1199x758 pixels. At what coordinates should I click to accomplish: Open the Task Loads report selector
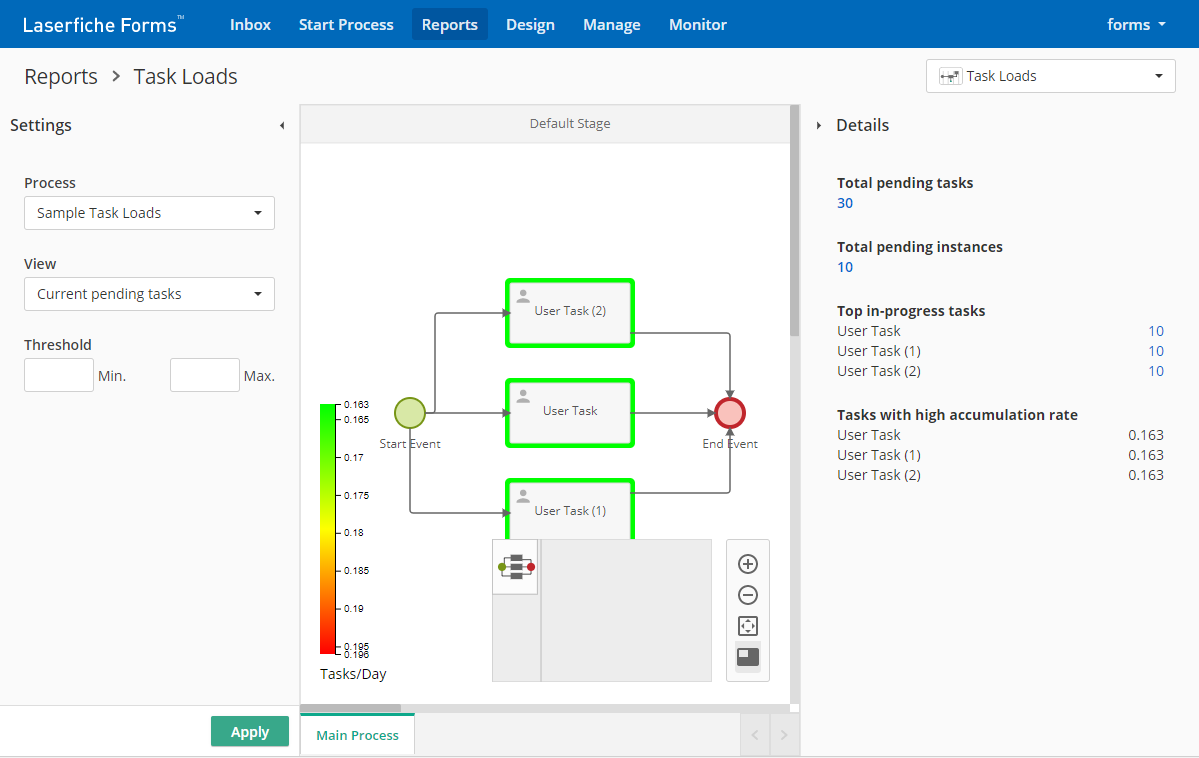[x=1050, y=76]
